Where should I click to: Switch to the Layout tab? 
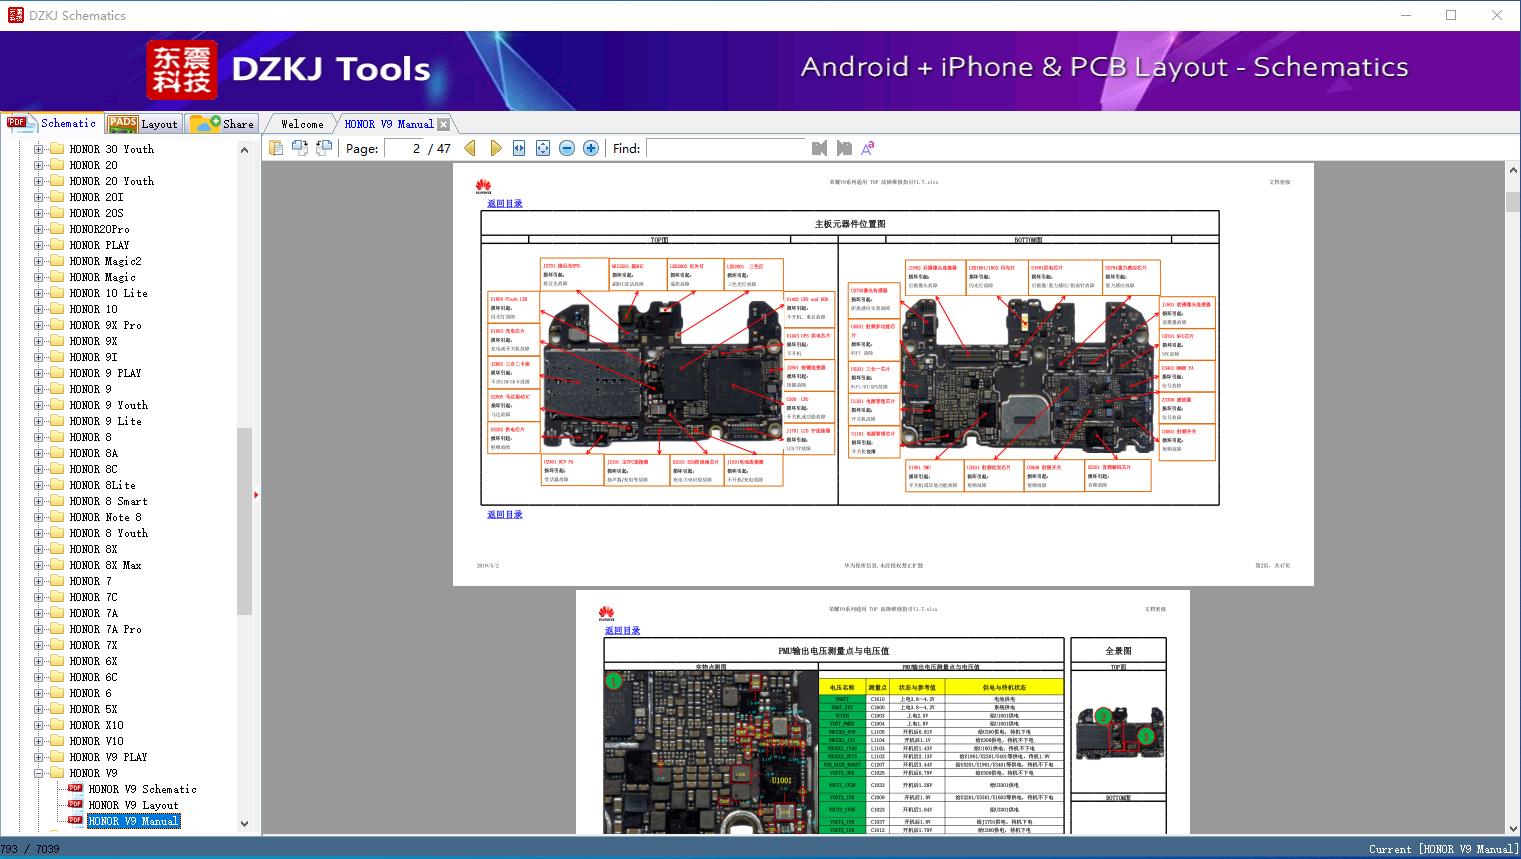(143, 124)
